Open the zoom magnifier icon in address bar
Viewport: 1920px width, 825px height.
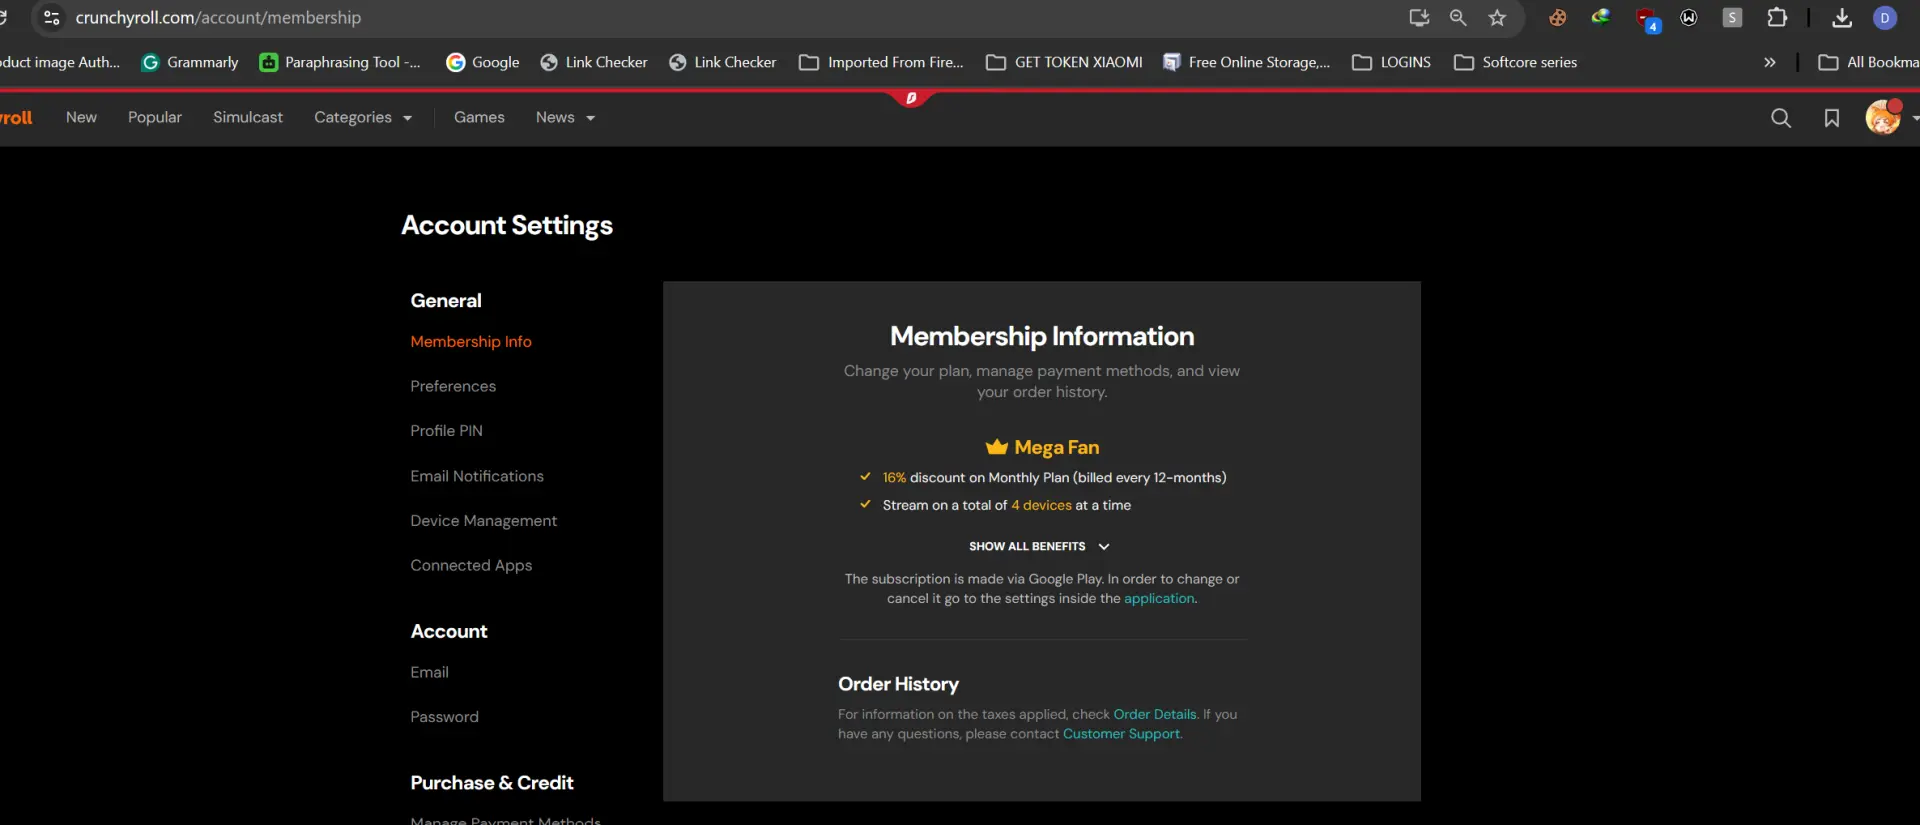(1458, 17)
